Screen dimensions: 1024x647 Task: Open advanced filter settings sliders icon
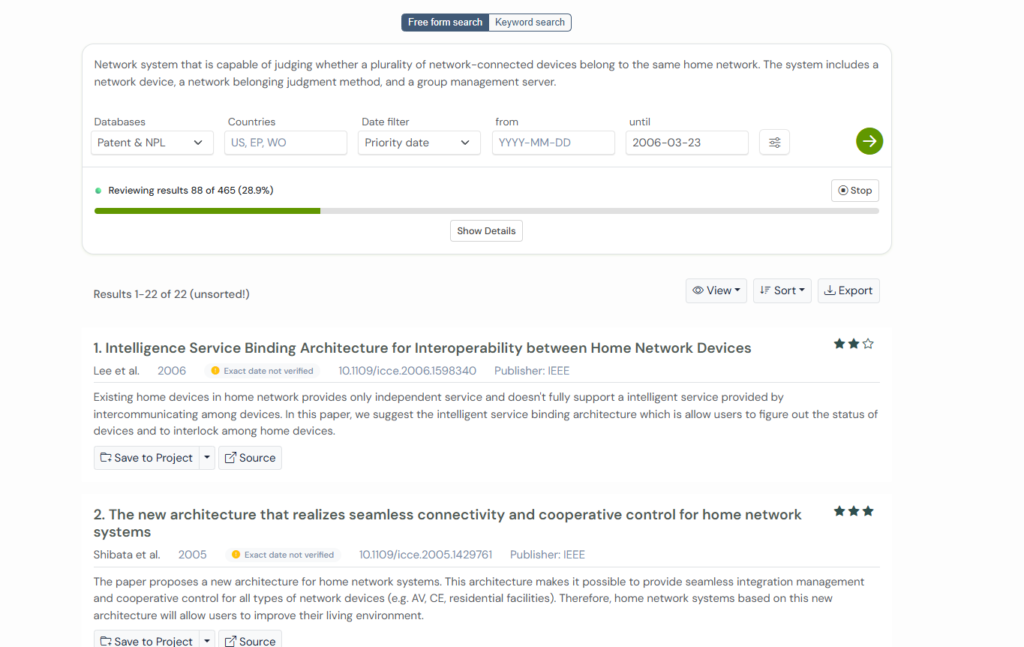tap(774, 143)
